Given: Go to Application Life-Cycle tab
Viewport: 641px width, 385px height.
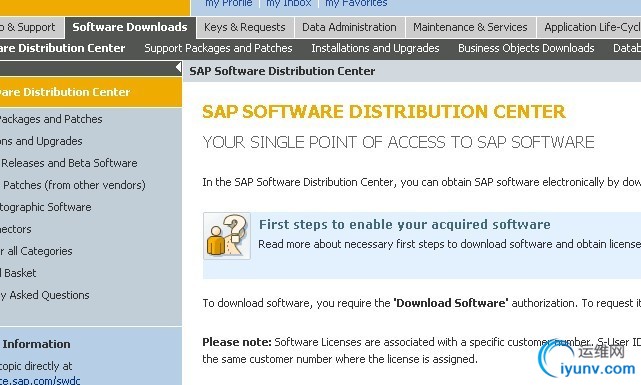Looking at the screenshot, I should click(x=589, y=27).
